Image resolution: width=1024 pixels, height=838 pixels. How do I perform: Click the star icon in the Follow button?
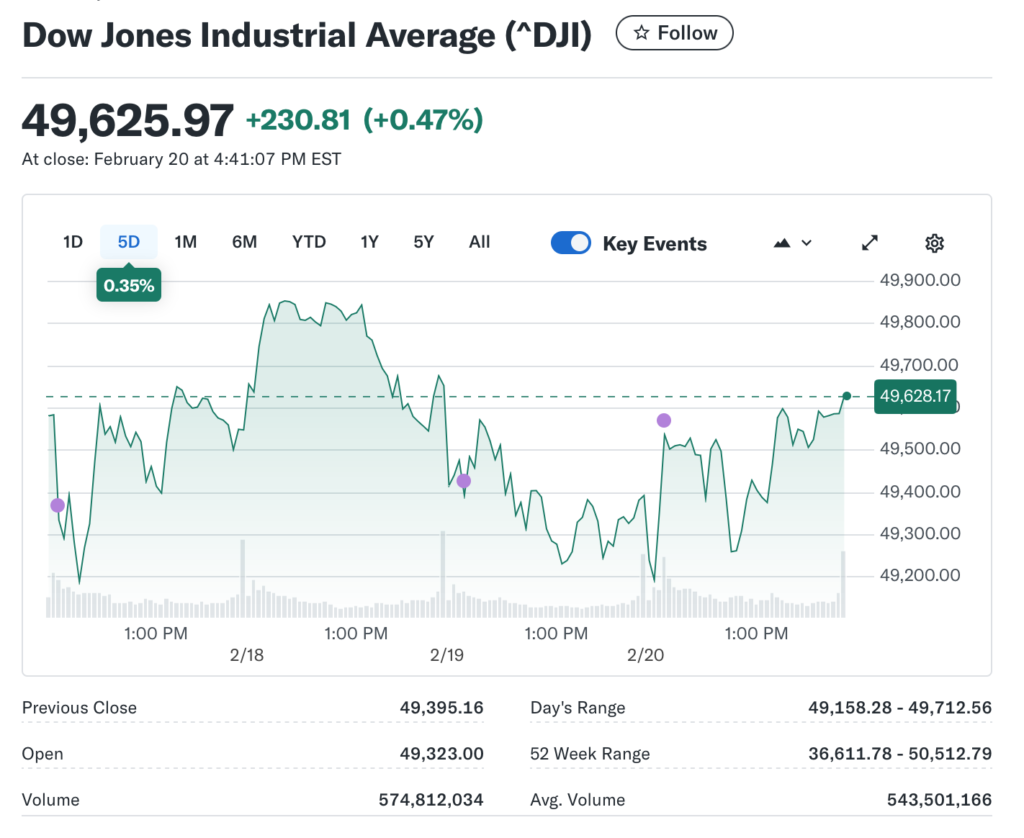(x=639, y=32)
